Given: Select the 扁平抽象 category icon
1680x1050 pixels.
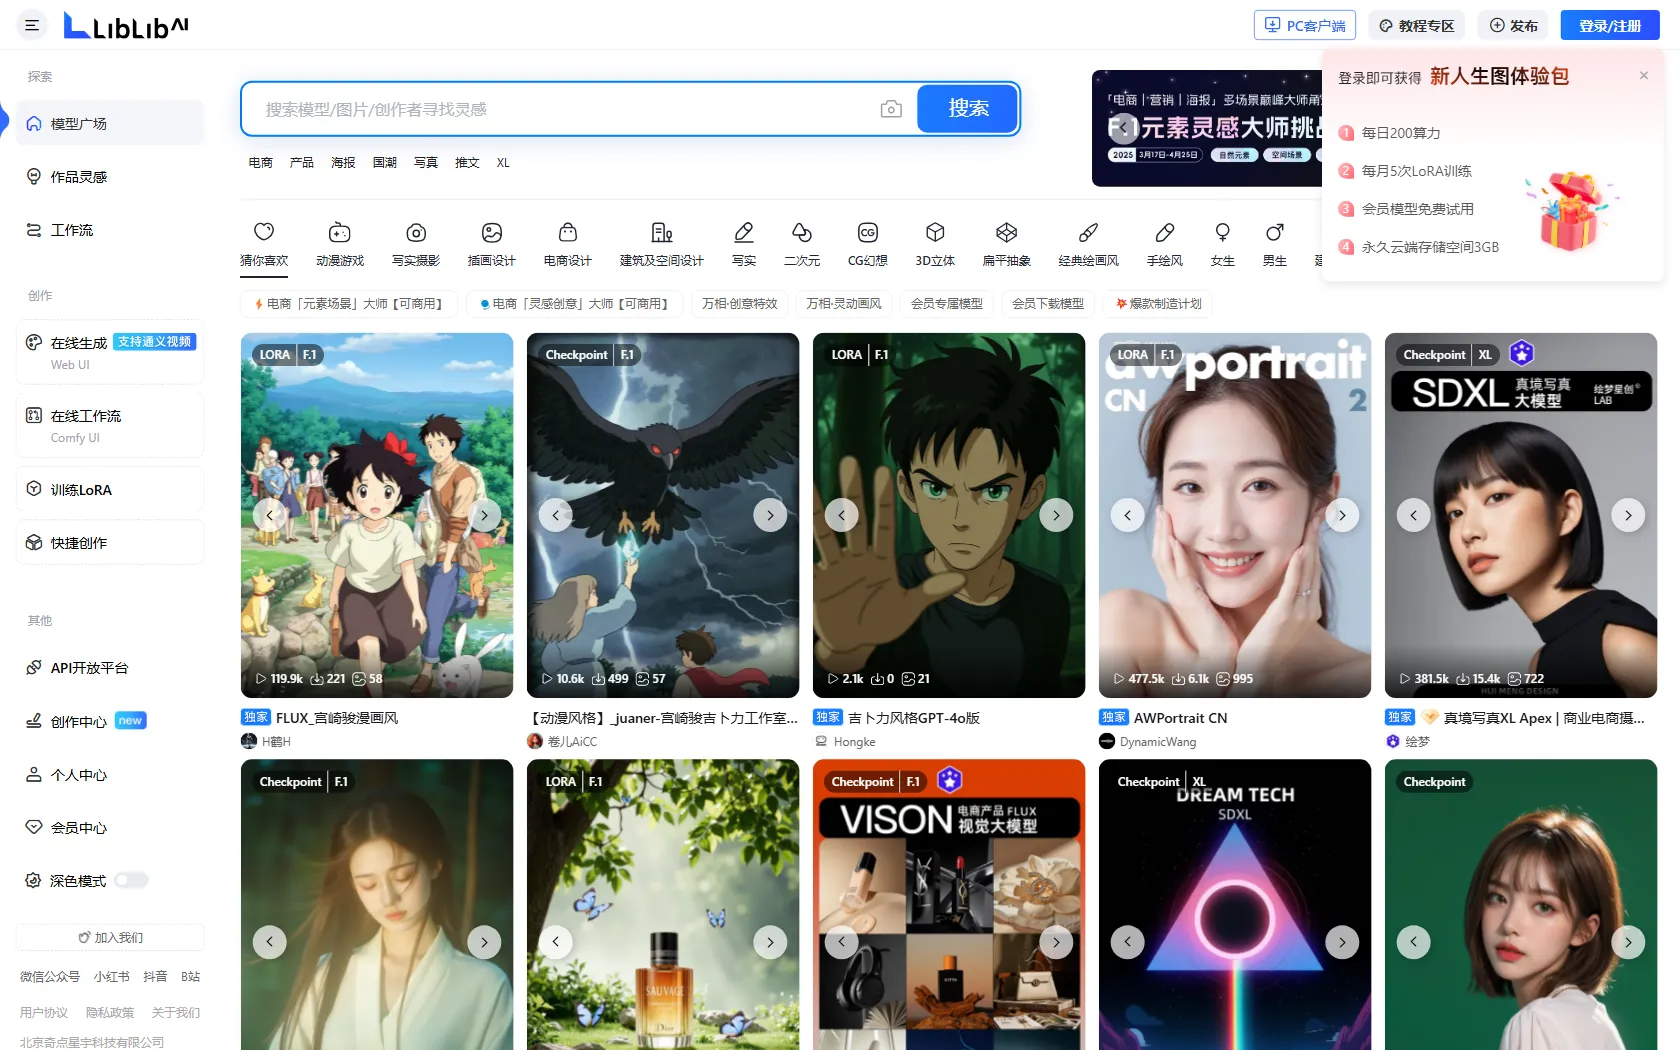Looking at the screenshot, I should point(1007,244).
